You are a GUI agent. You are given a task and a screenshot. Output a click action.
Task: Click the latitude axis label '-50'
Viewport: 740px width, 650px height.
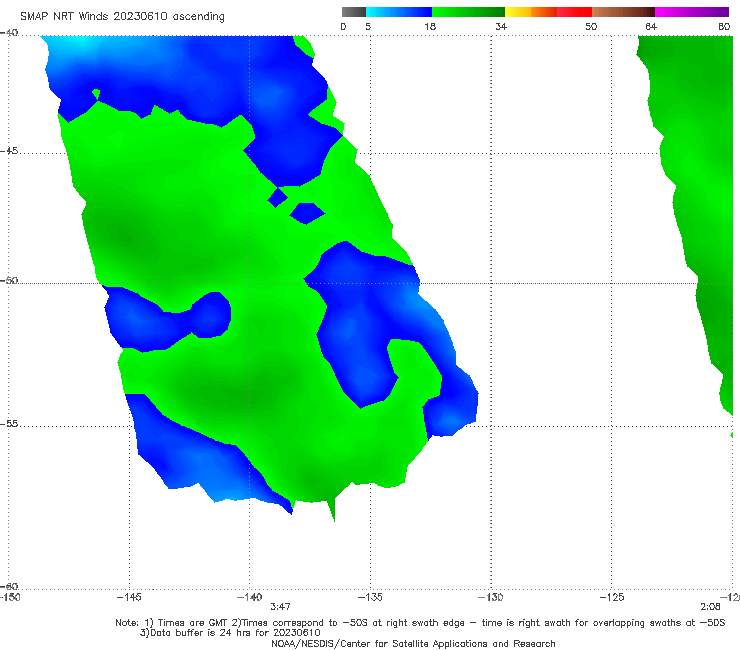coord(9,280)
